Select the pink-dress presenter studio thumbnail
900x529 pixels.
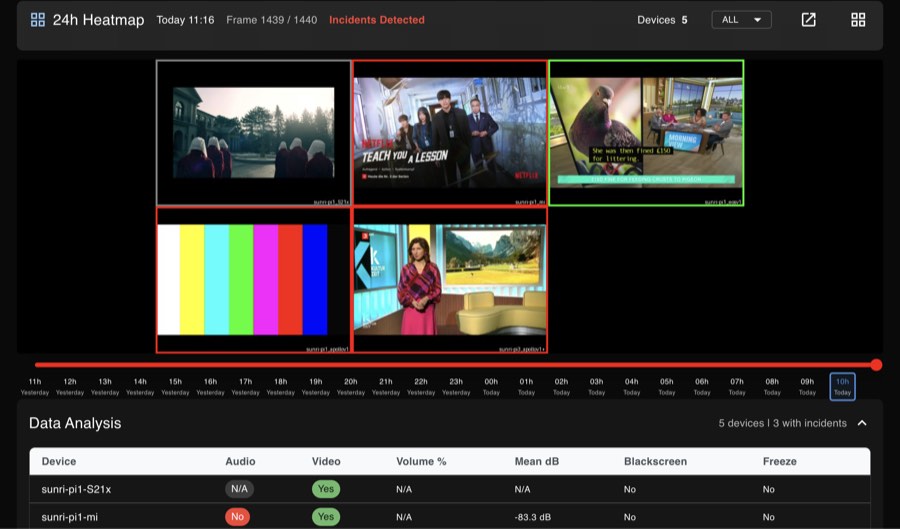(450, 280)
